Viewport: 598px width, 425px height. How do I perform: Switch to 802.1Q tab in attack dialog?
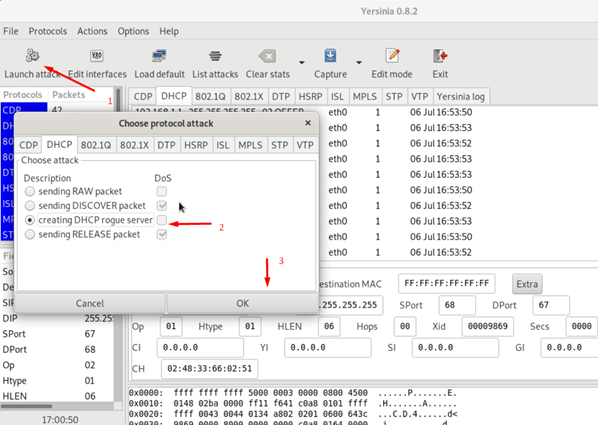(x=96, y=145)
